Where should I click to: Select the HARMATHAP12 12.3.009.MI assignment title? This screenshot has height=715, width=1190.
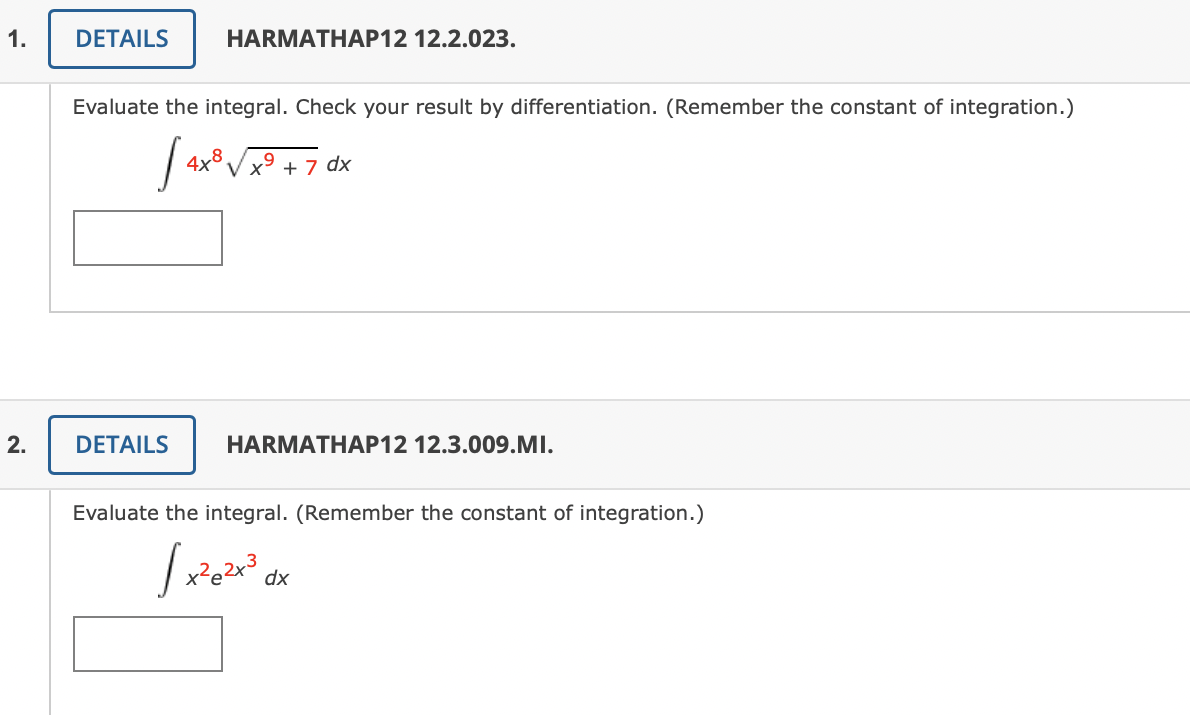click(389, 445)
